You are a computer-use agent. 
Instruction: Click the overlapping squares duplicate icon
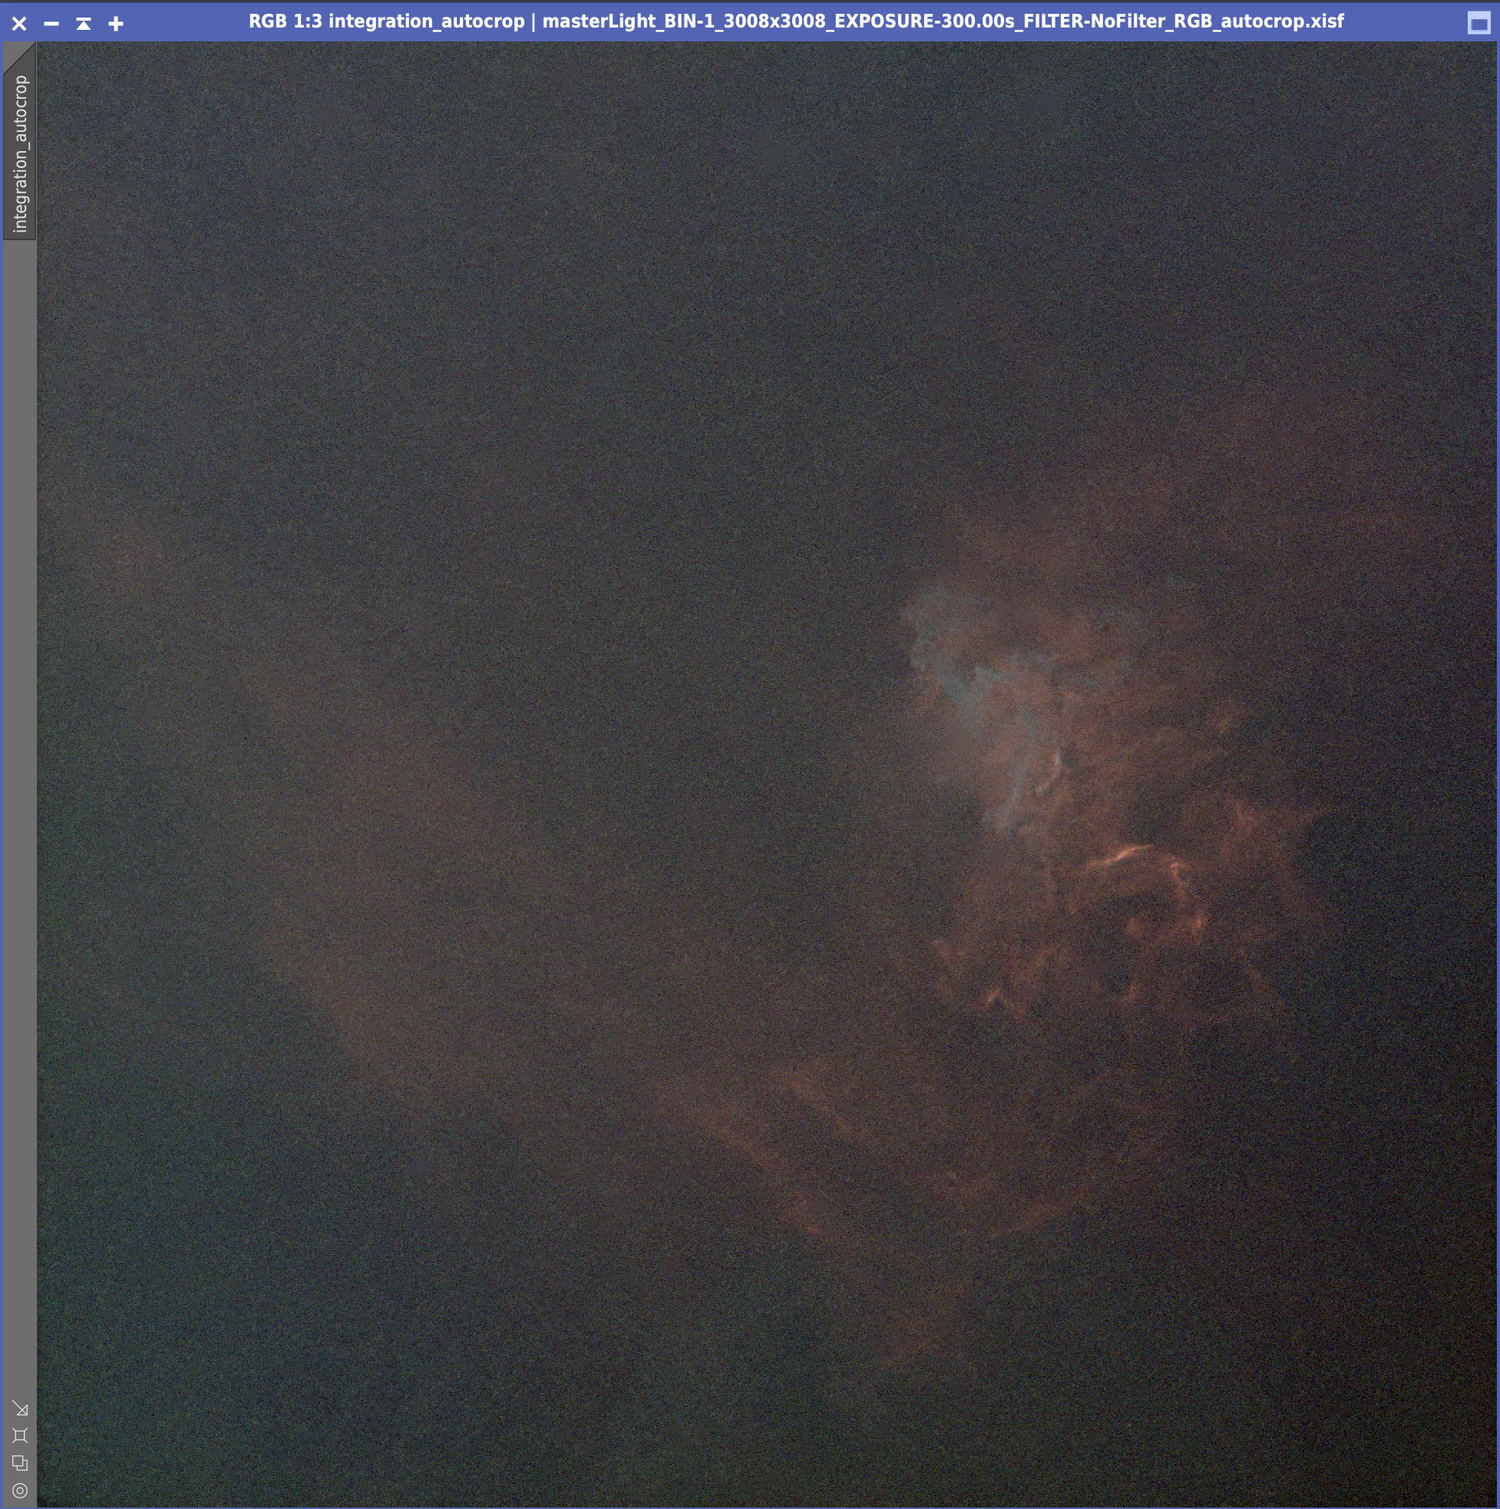coord(20,1463)
